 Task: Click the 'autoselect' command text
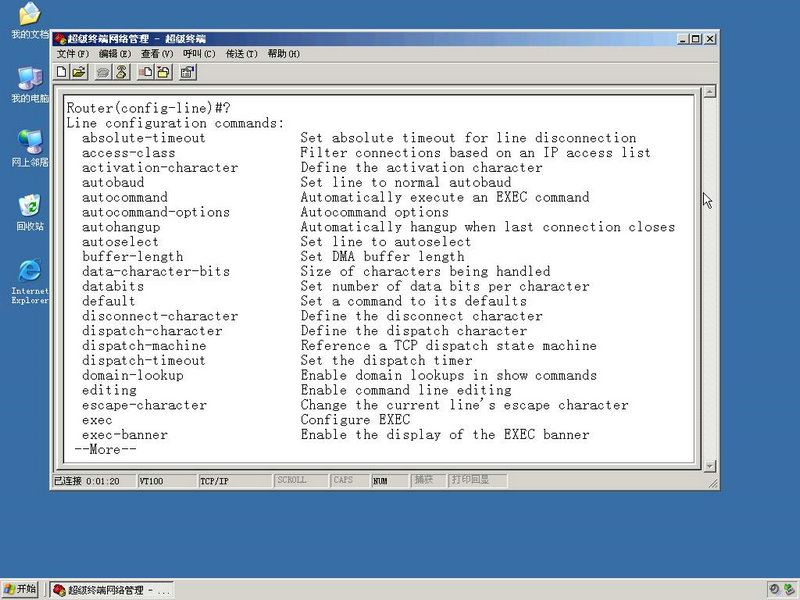point(120,242)
